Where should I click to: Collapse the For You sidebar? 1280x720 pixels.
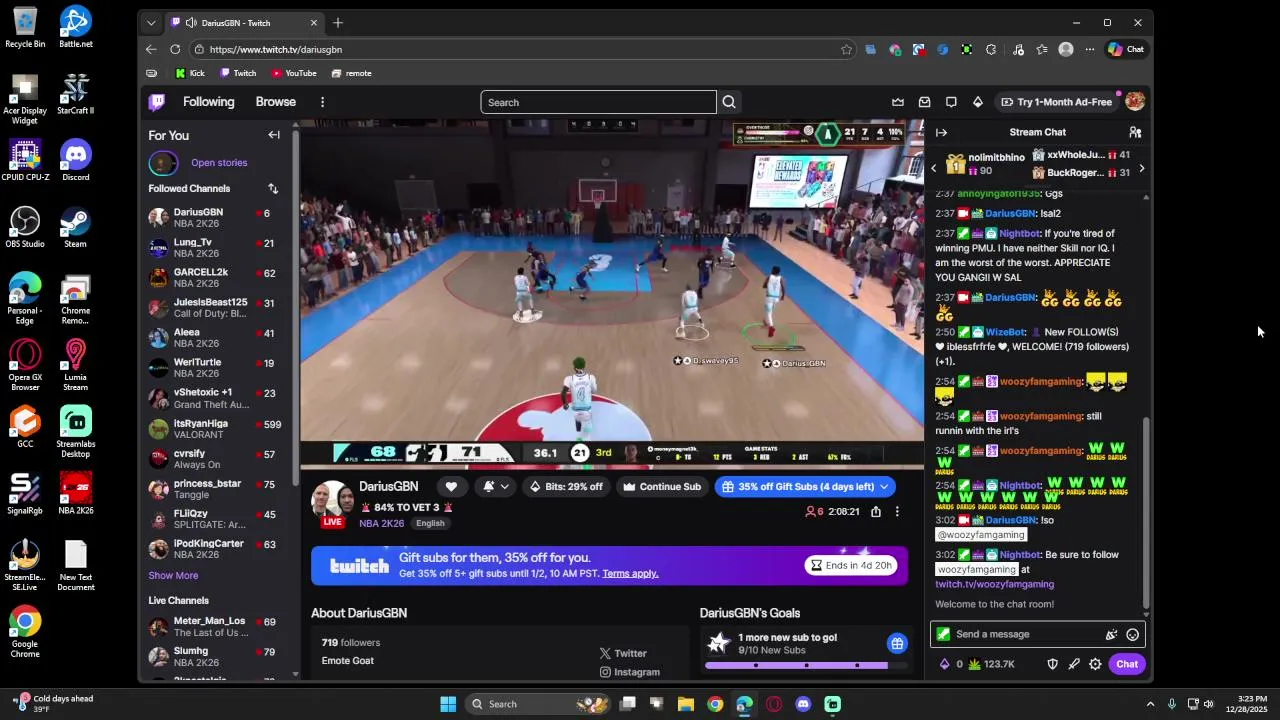[274, 135]
